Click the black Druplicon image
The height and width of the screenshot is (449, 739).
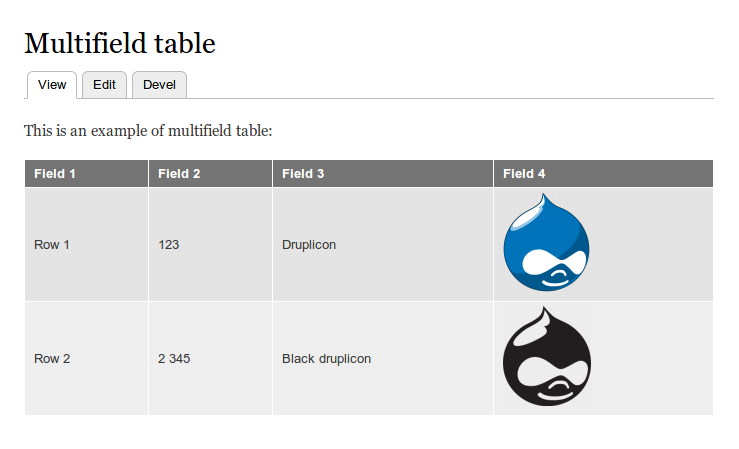[x=547, y=356]
